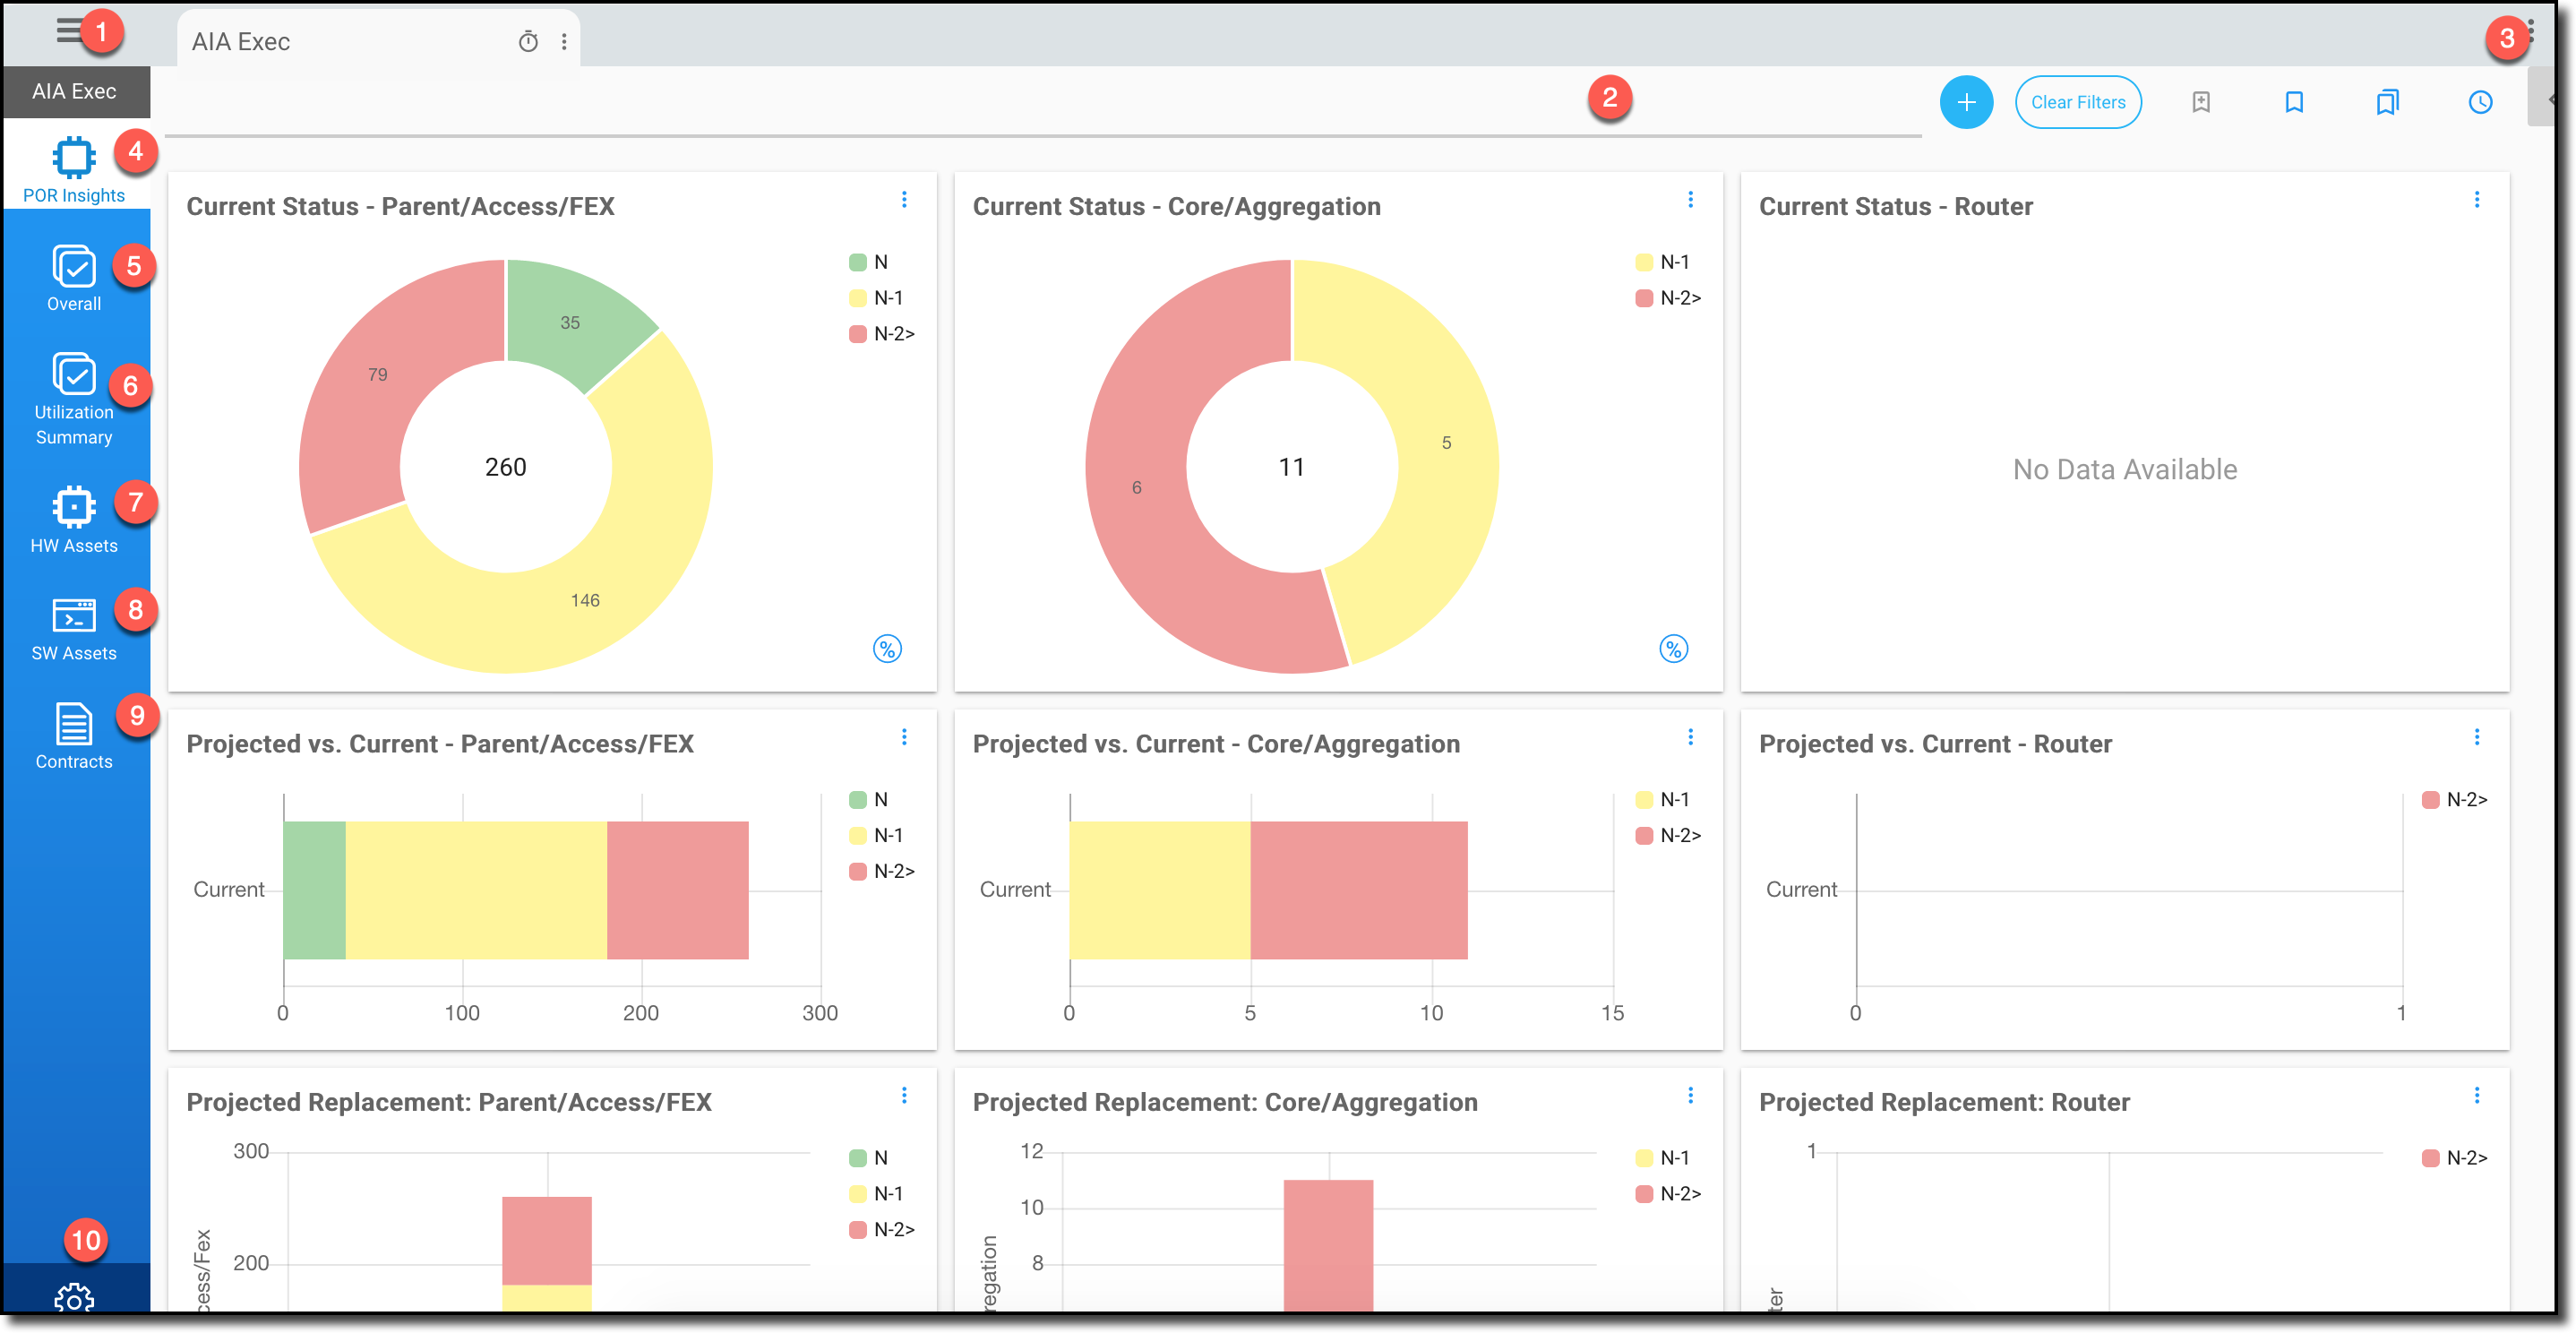The width and height of the screenshot is (2576, 1333).
Task: Open Projected Replacement Parent/Access/FEX card menu
Action: click(x=904, y=1095)
